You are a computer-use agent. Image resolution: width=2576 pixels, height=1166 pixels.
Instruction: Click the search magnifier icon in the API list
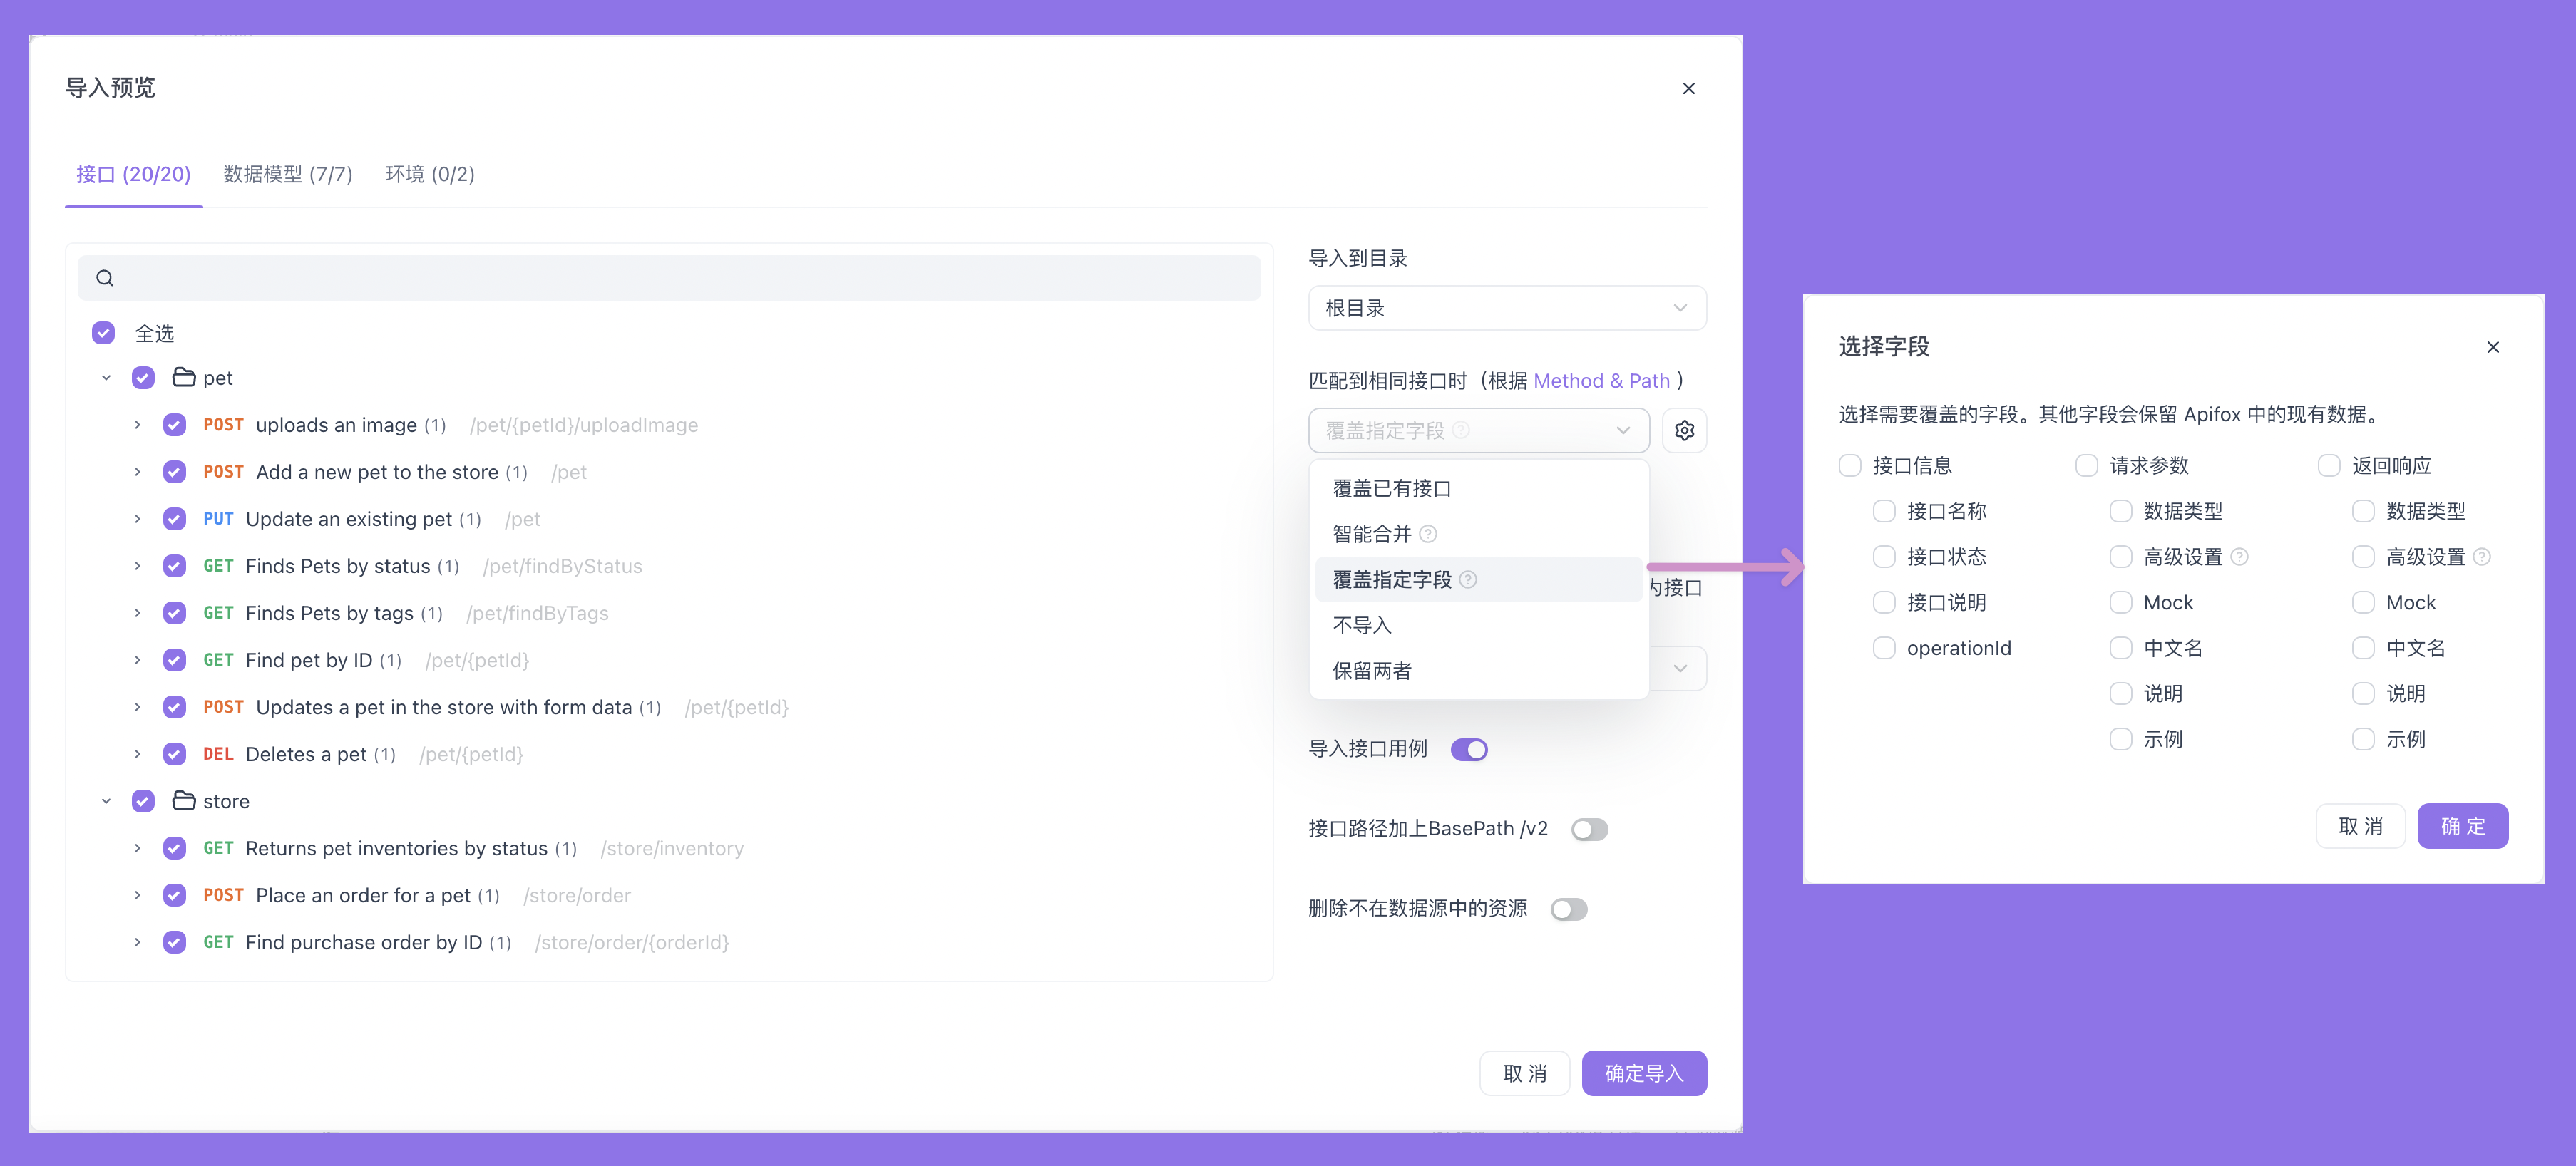point(105,277)
